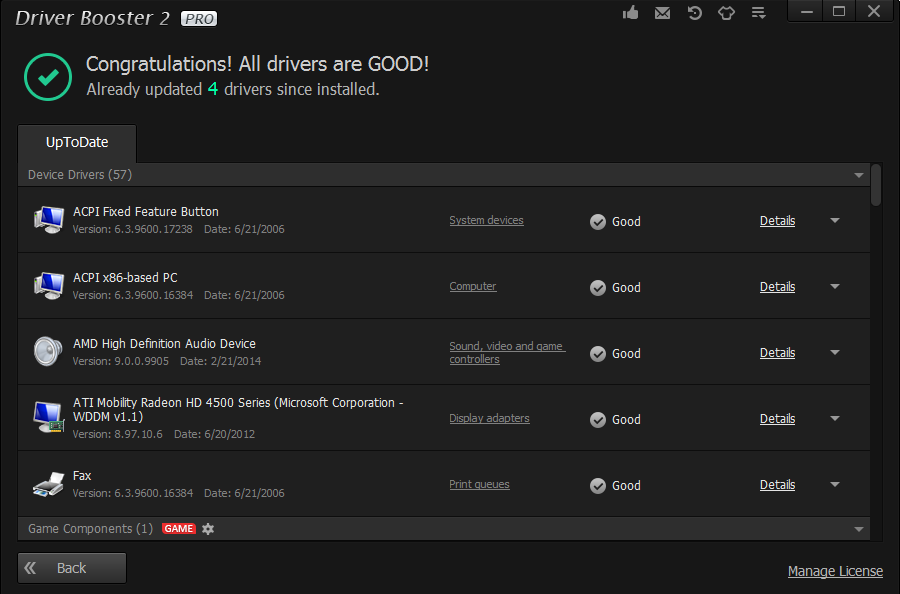Click the Back button
The image size is (900, 594).
pos(72,568)
